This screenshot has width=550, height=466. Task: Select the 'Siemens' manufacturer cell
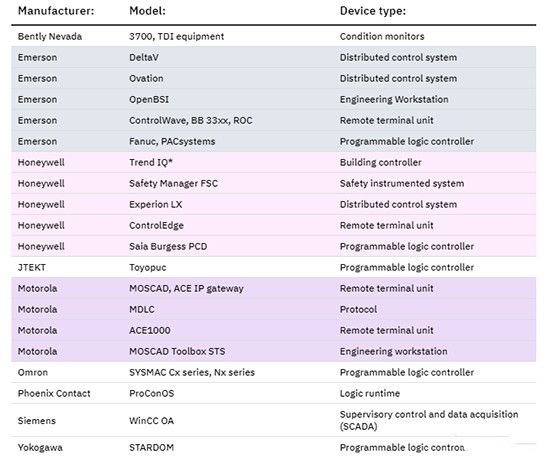pos(37,421)
